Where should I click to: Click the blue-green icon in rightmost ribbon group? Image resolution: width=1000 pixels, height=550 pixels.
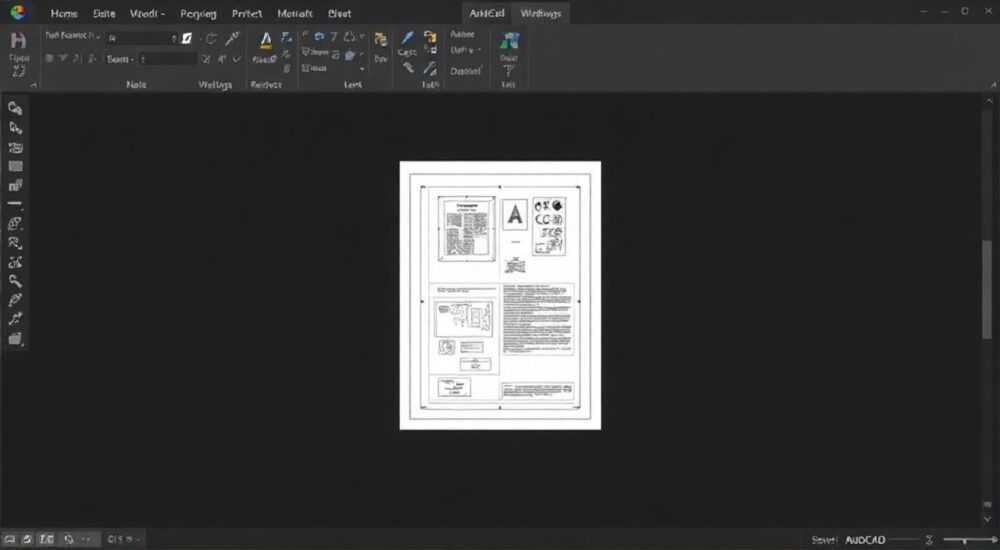point(509,41)
